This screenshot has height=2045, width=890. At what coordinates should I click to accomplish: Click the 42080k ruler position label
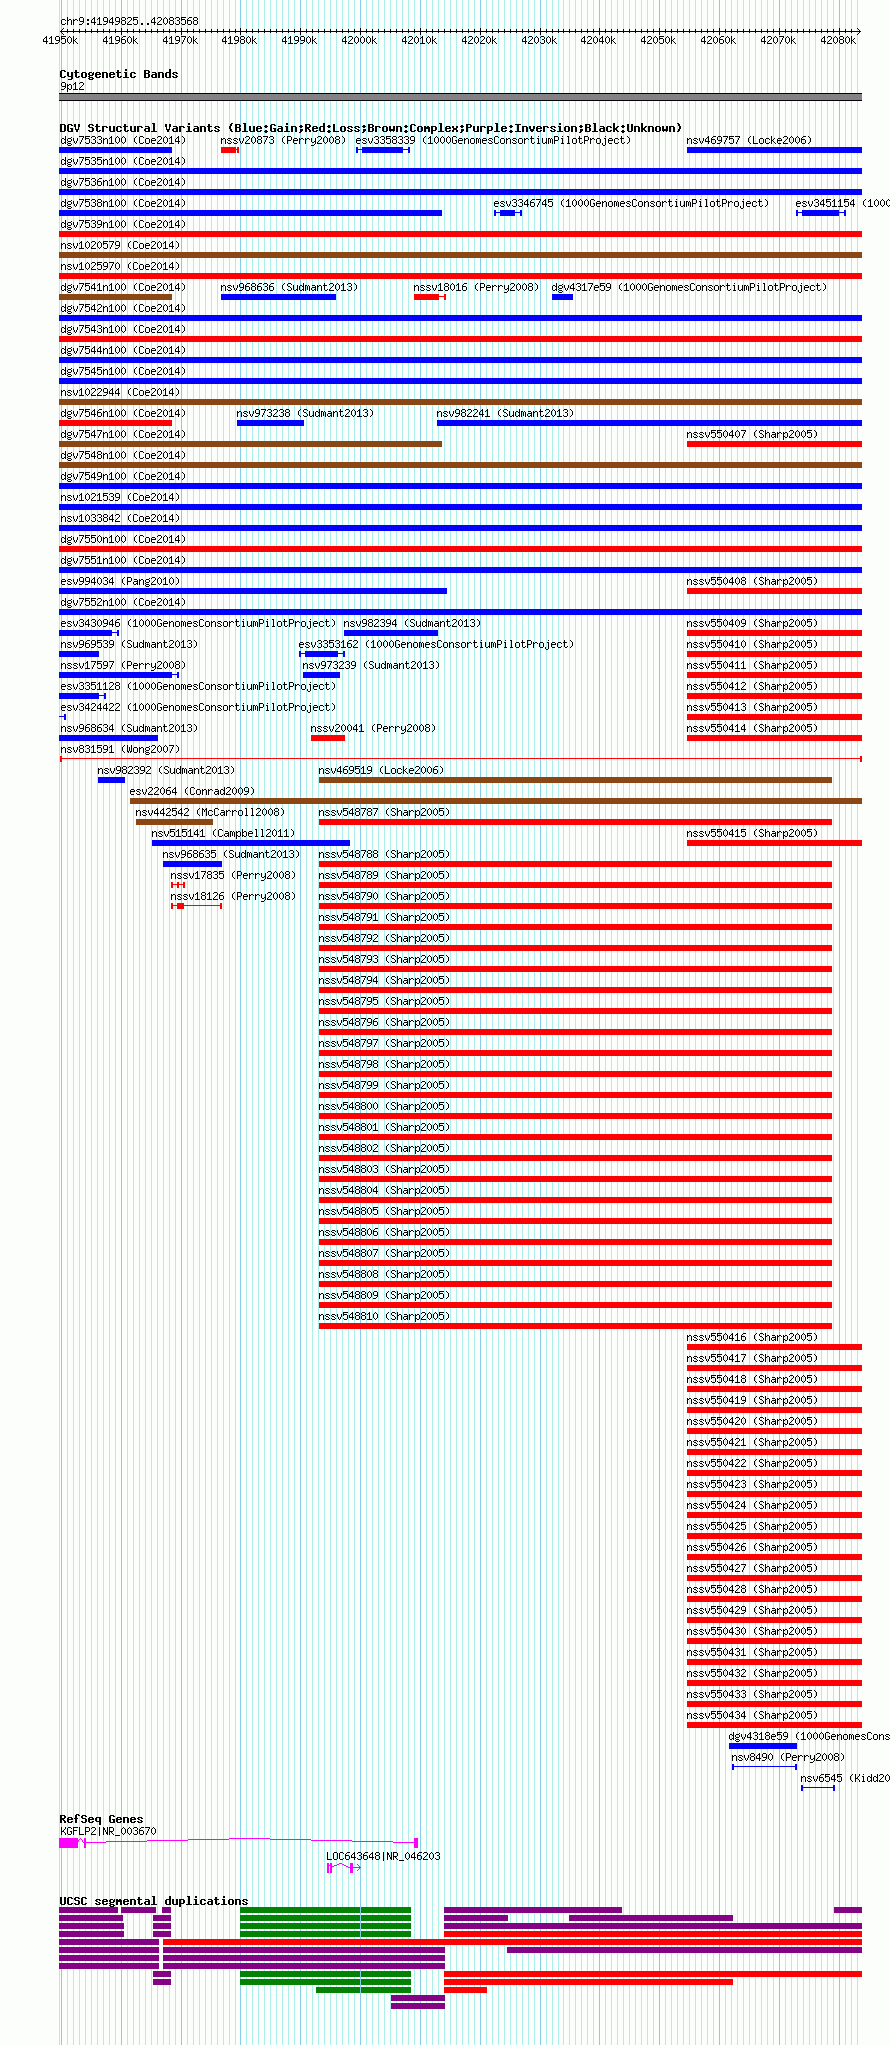838,40
